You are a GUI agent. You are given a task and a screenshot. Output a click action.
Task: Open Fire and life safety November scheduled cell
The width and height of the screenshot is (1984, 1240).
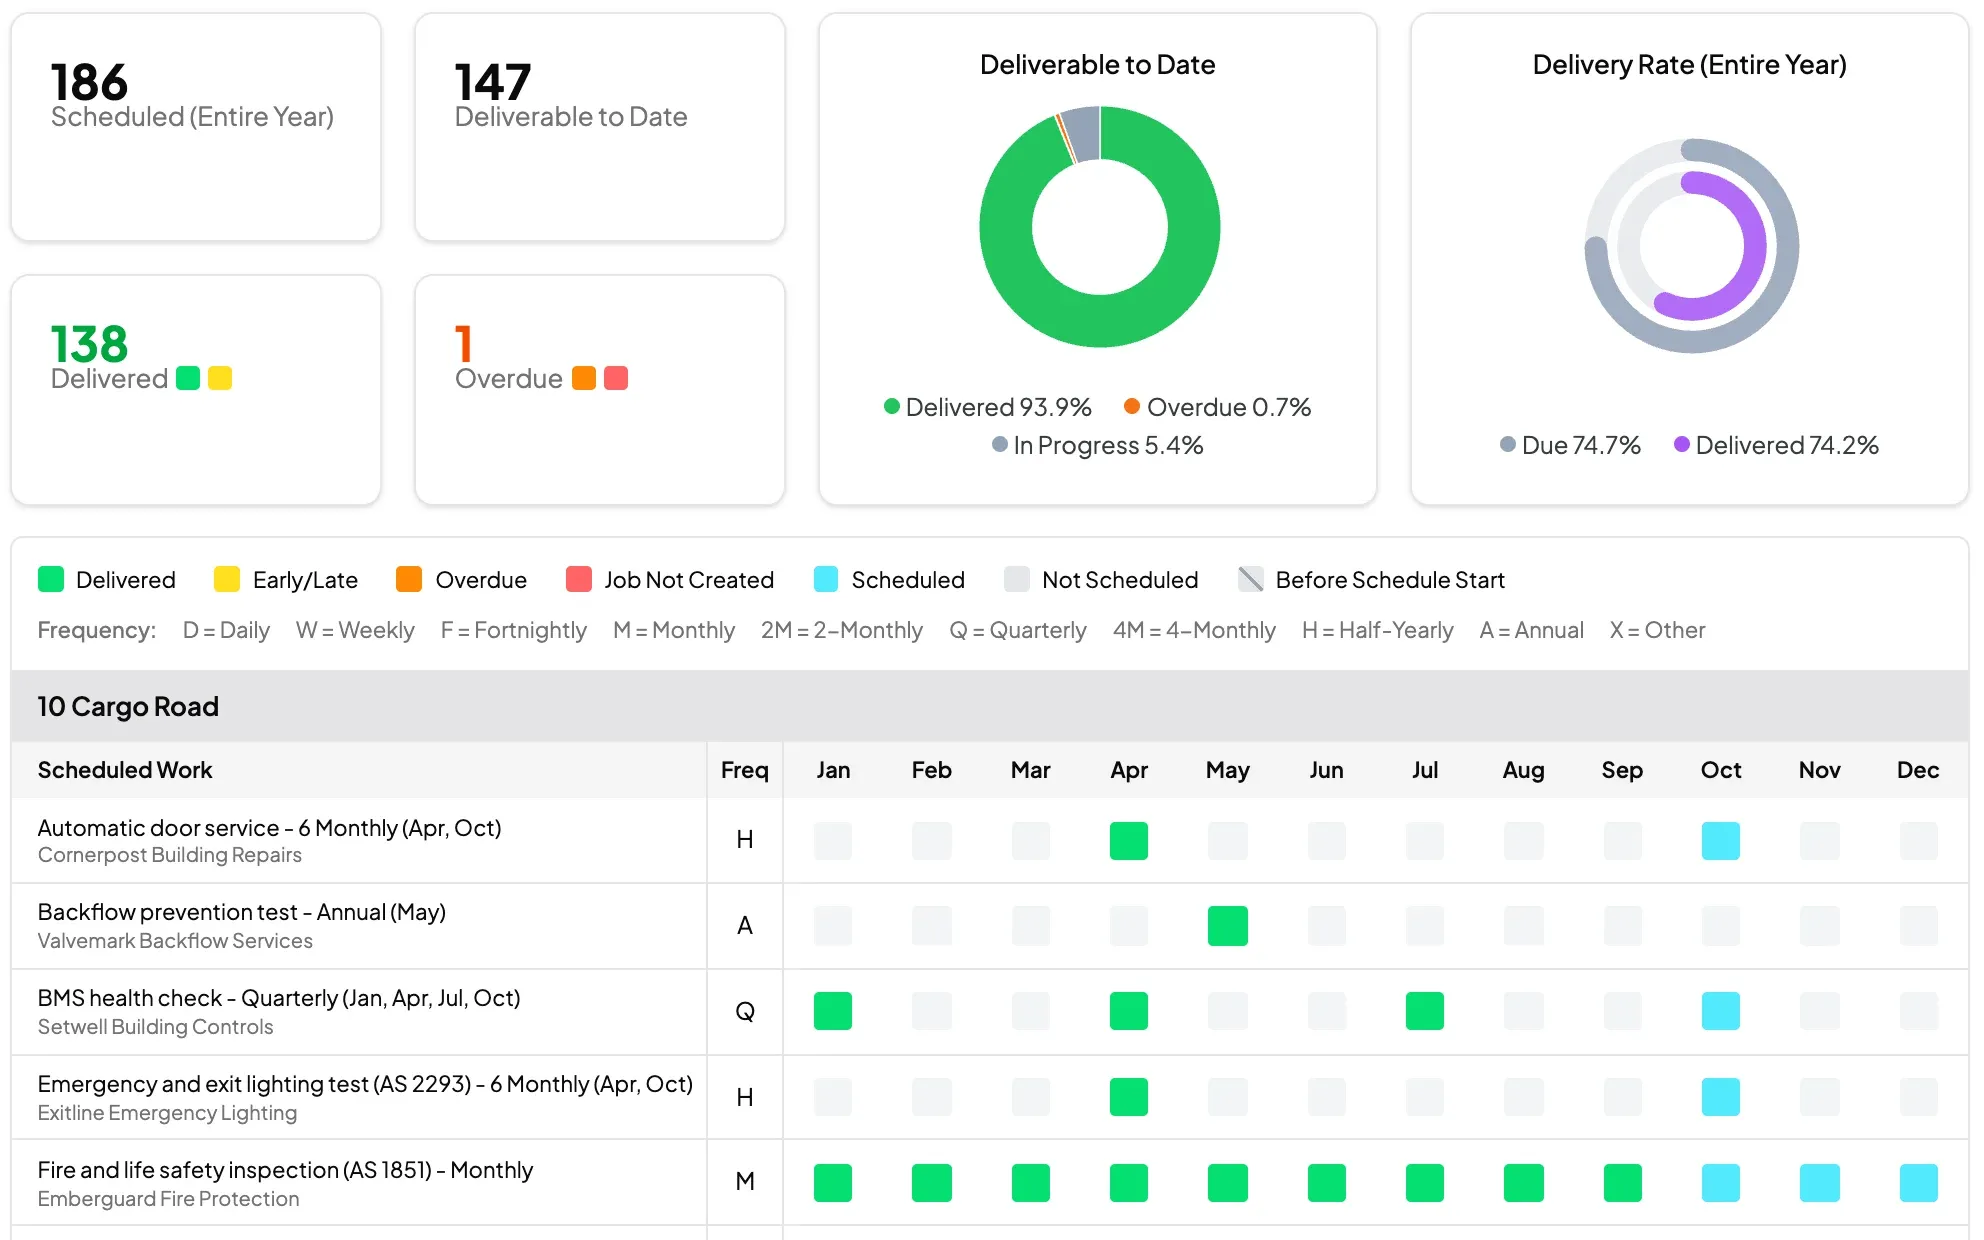pos(1820,1183)
